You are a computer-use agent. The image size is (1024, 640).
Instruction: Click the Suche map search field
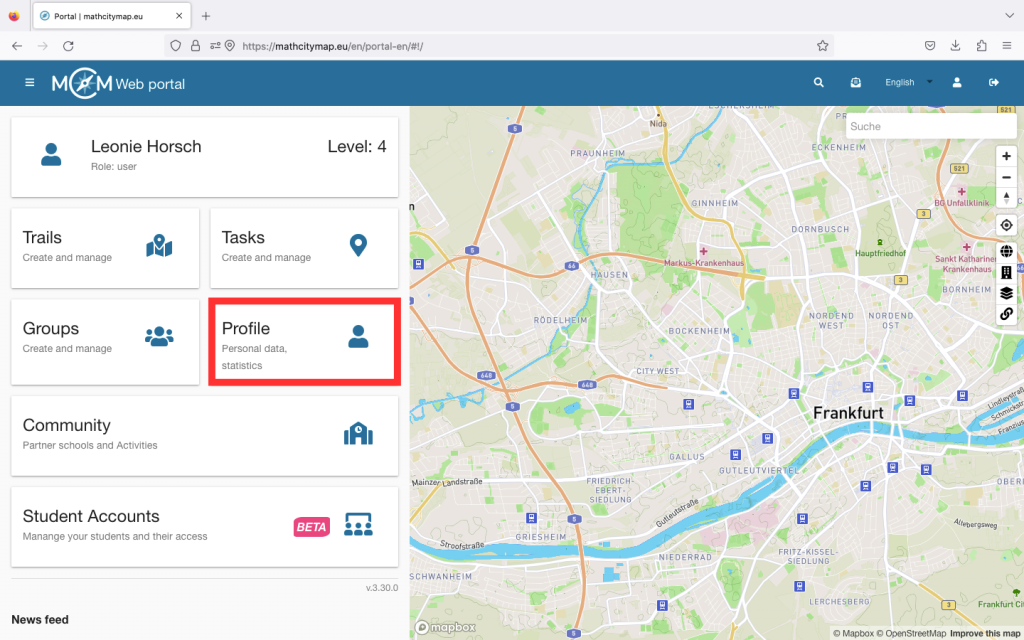pos(930,127)
